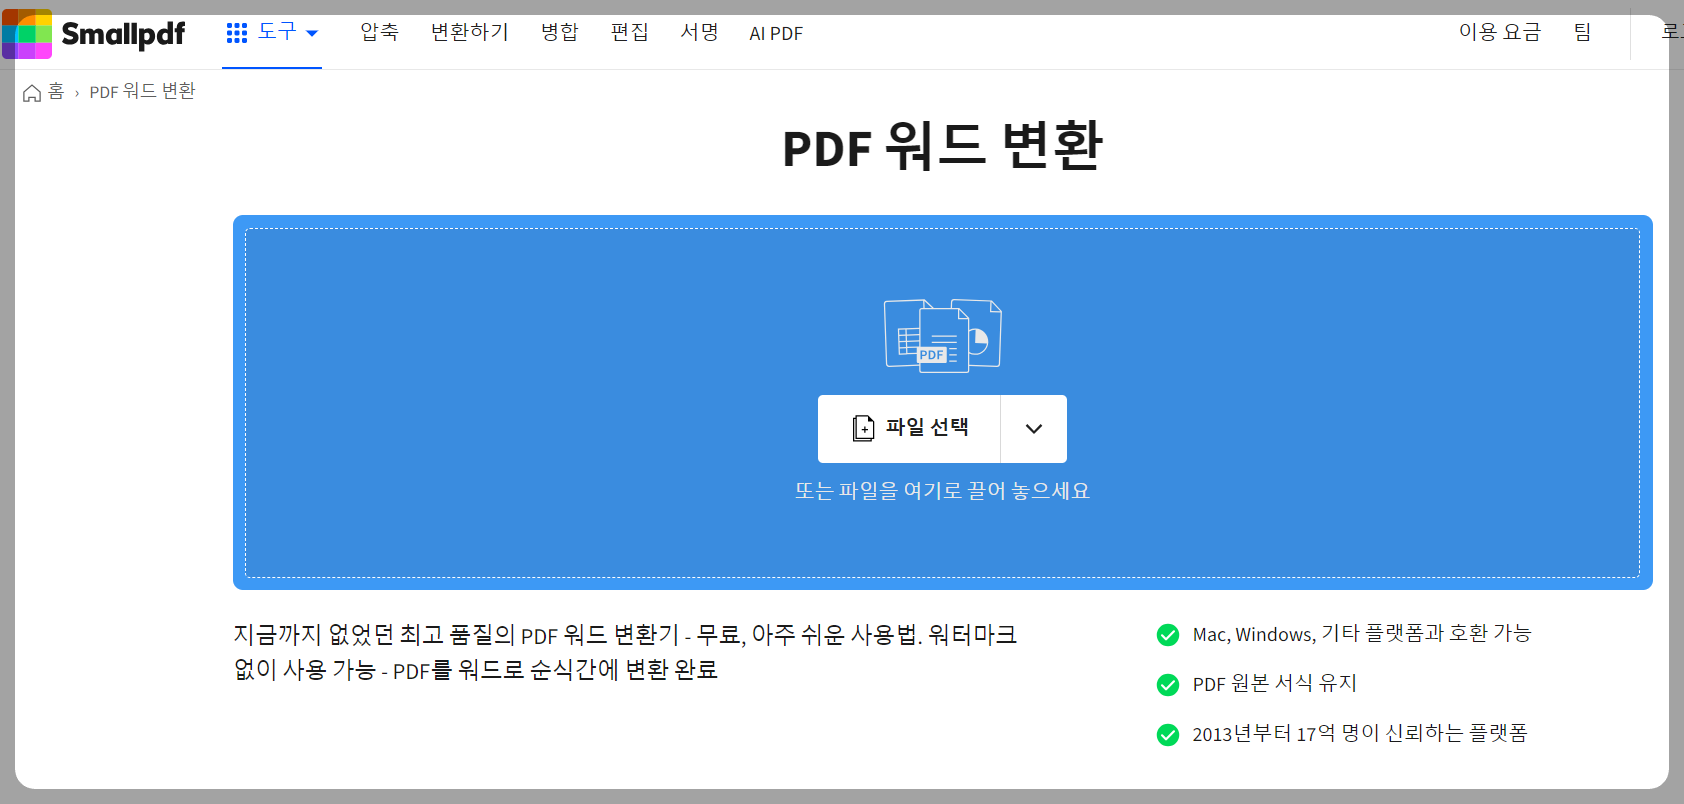The width and height of the screenshot is (1684, 804).
Task: Click the Smallpdf colorful logo icon
Action: (27, 34)
